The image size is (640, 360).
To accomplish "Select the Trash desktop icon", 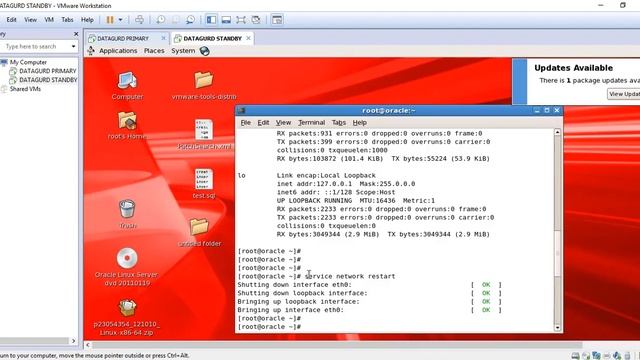I will click(127, 214).
